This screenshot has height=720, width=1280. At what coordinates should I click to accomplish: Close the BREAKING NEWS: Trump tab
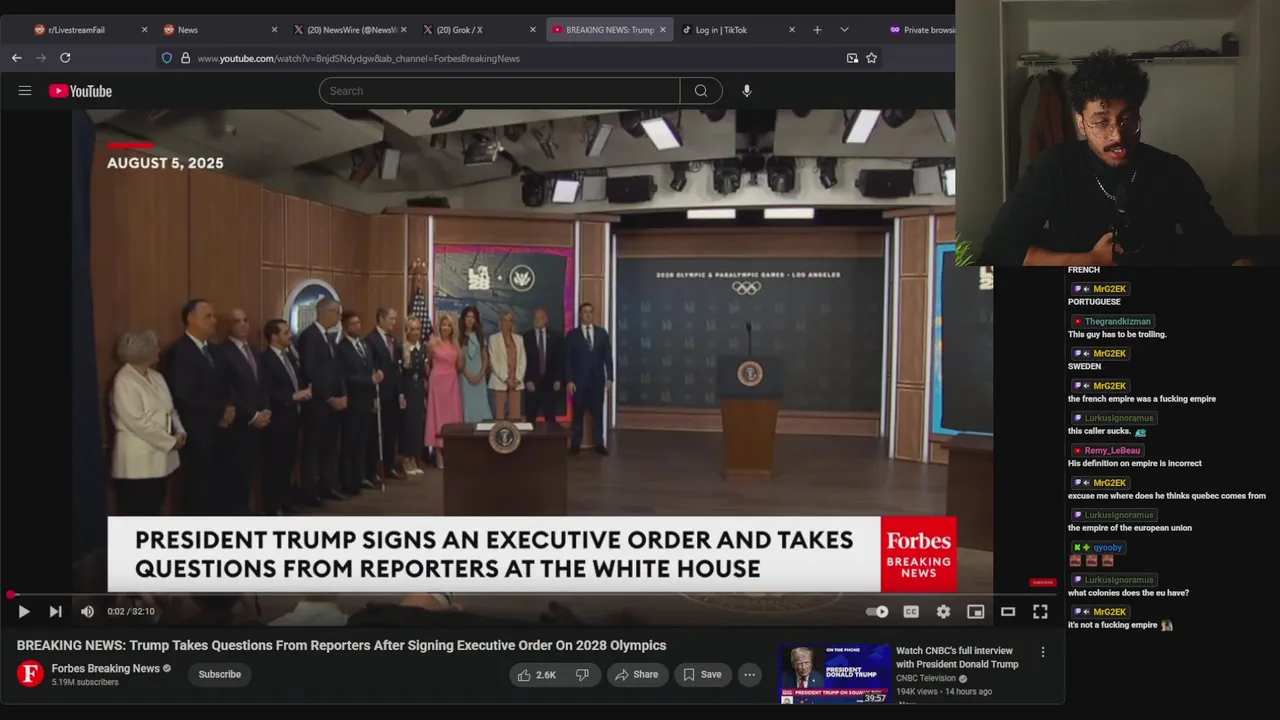coord(662,30)
